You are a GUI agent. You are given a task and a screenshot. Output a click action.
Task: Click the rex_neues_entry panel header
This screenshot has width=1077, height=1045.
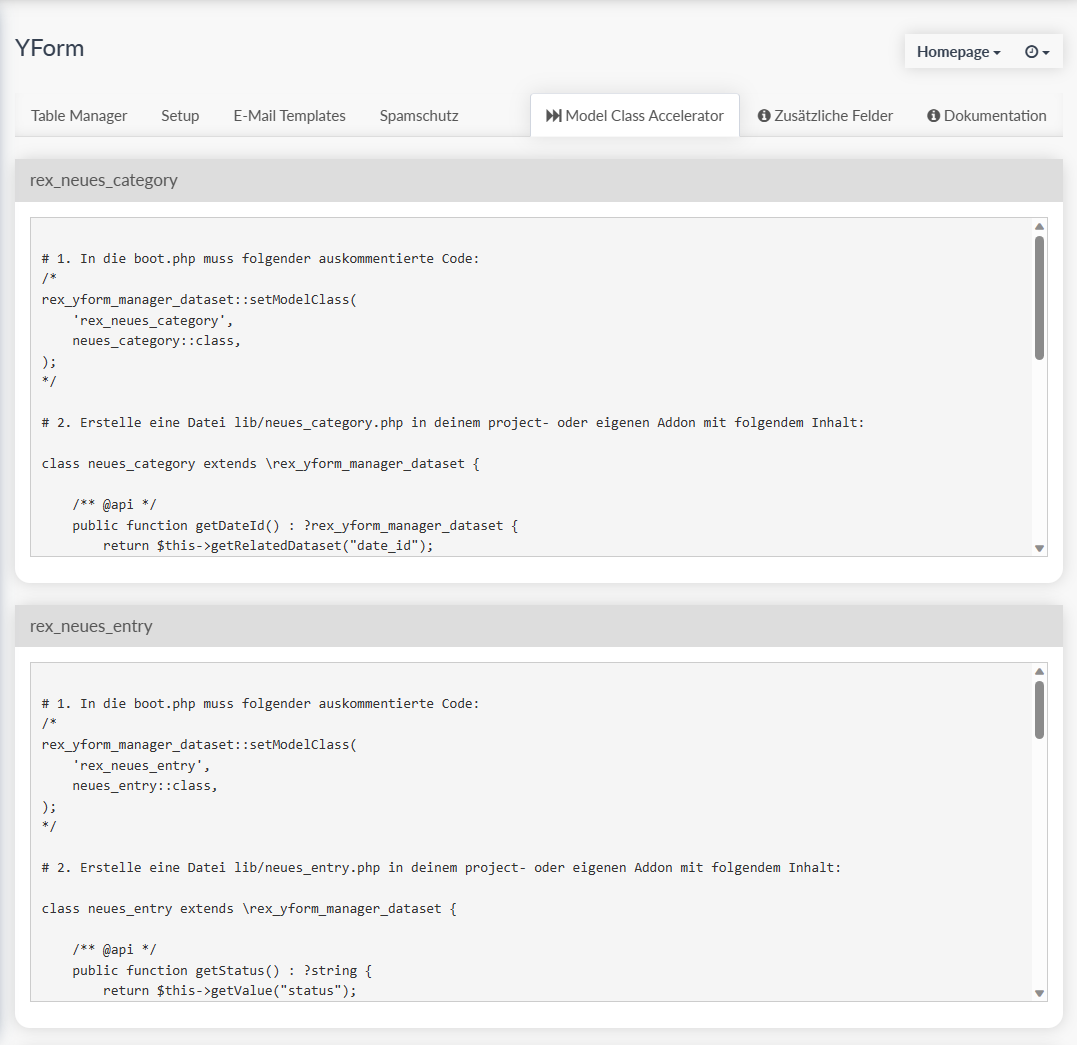(x=538, y=626)
